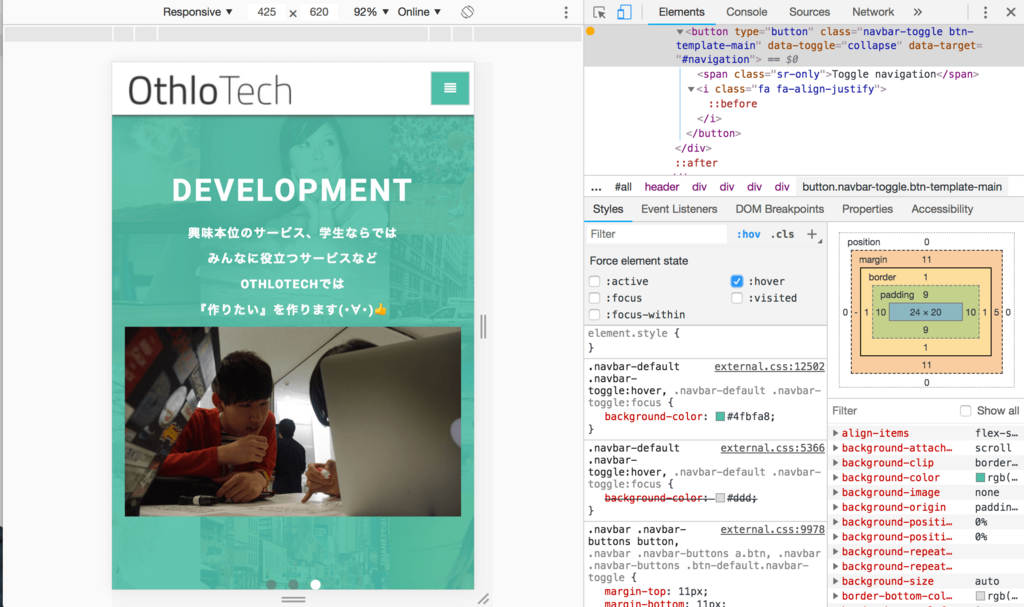Open external.css:5366 source link
Viewport: 1024px width, 607px height.
(773, 448)
